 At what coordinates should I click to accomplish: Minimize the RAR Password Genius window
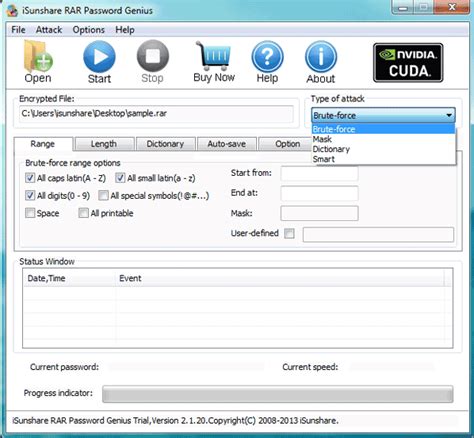[x=403, y=7]
